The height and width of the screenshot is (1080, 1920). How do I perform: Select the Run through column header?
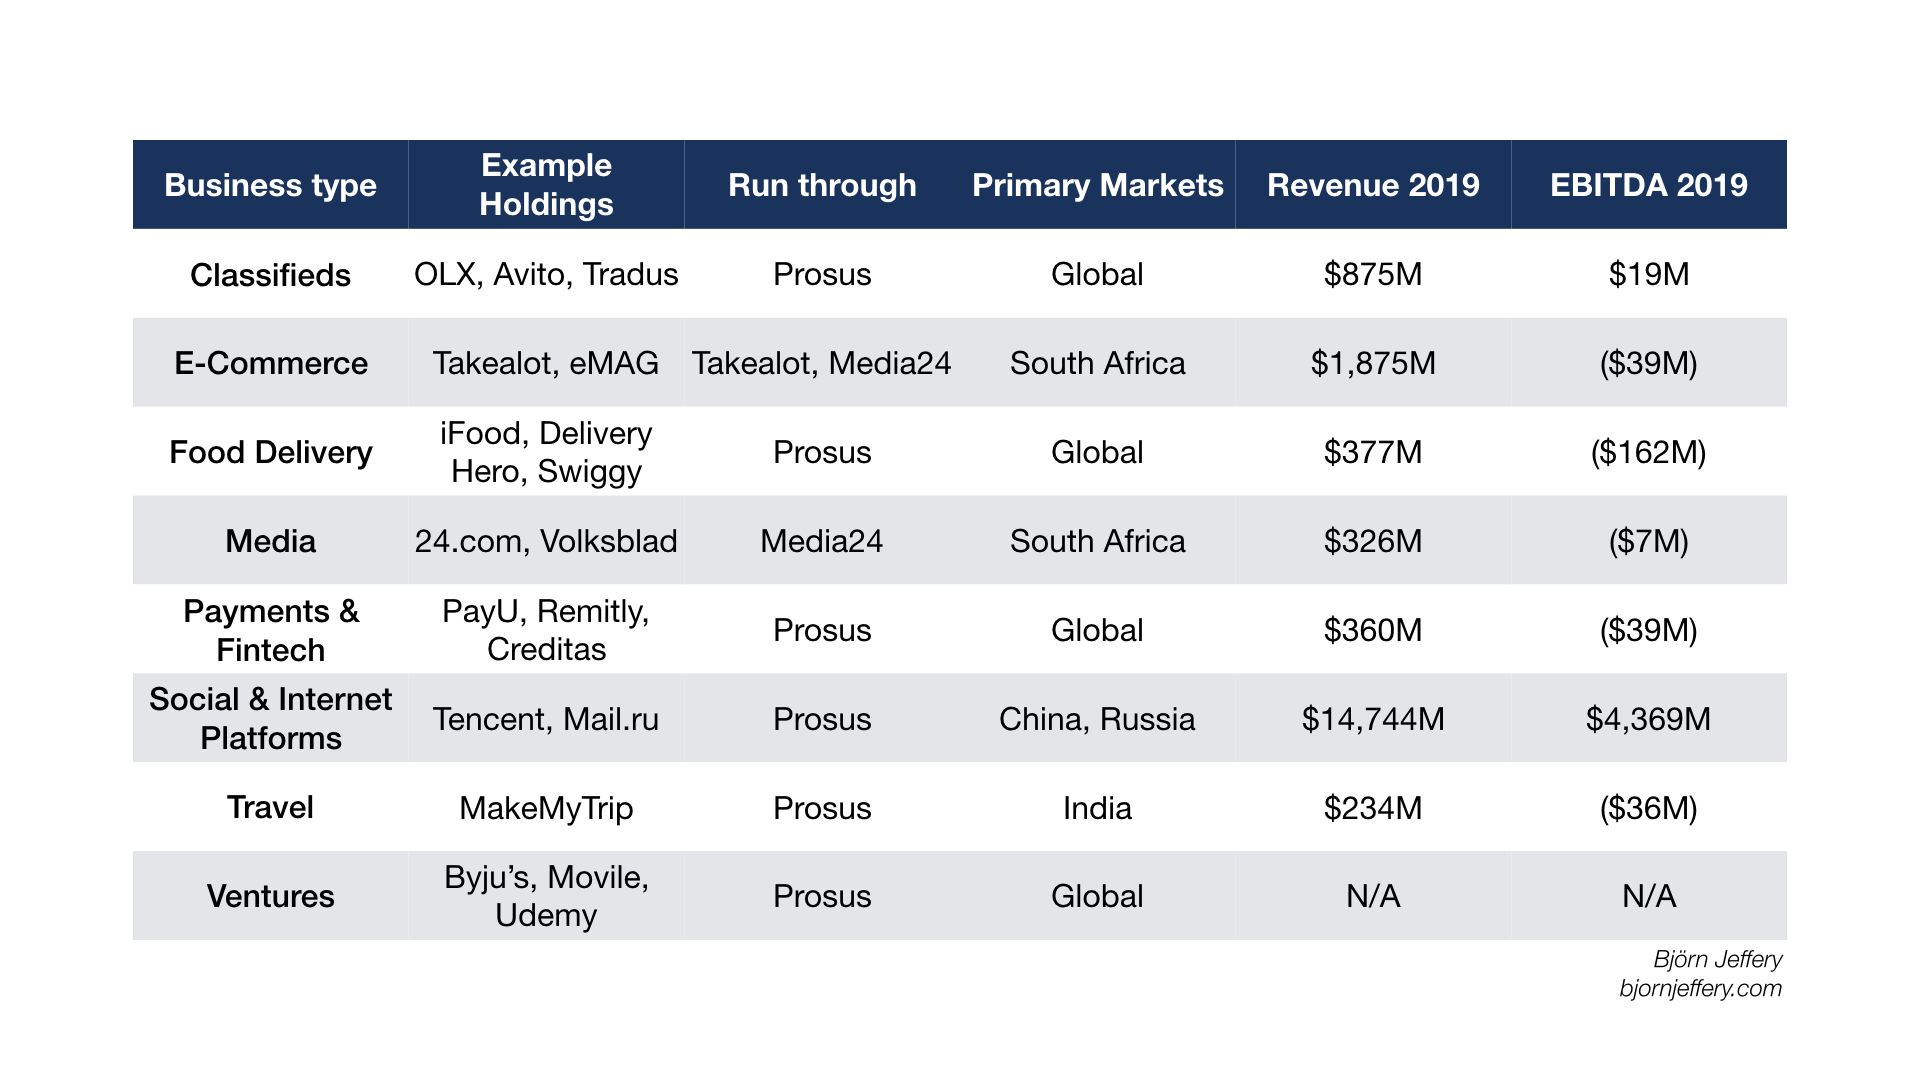(x=822, y=185)
